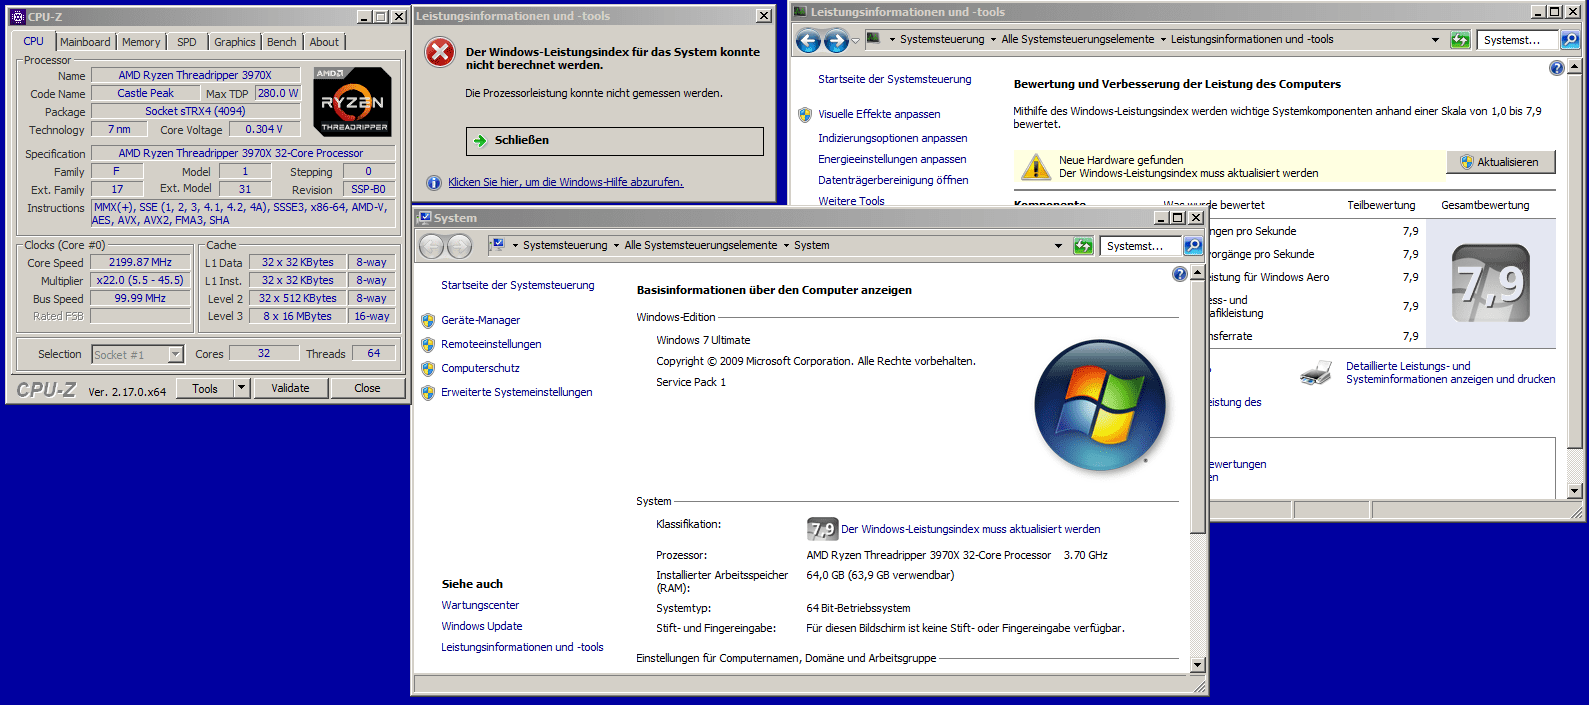Viewport: 1589px width, 705px height.
Task: Click shield icon next to Remoteeinstellungen
Action: click(x=428, y=344)
